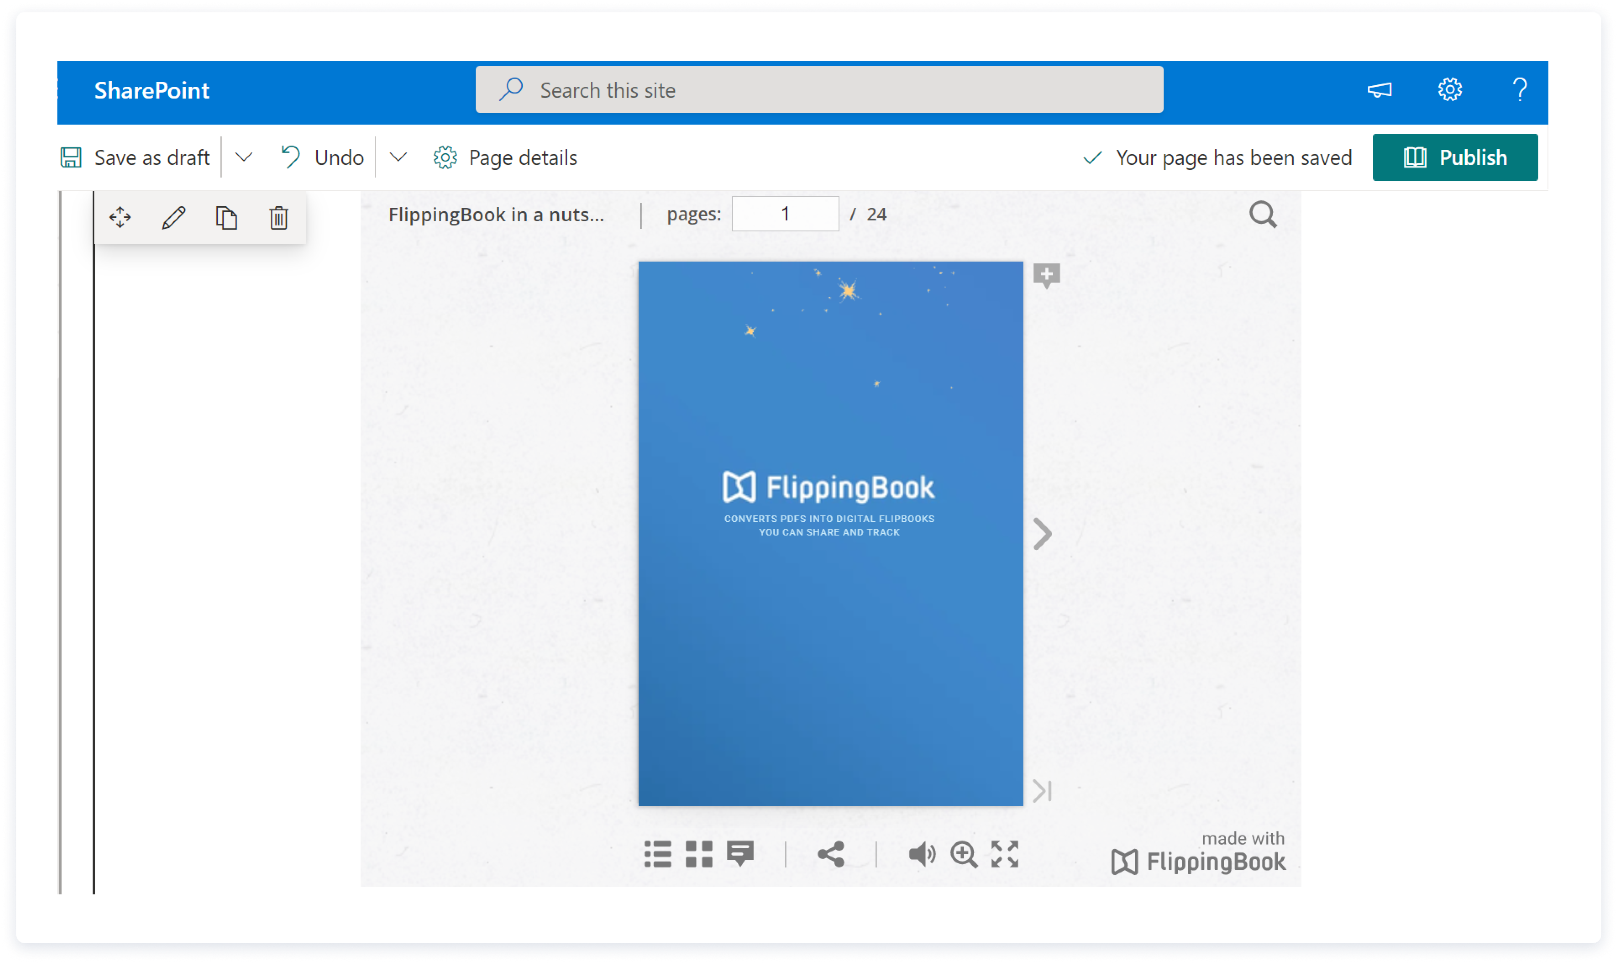Mute flipbook sound via the speaker icon
This screenshot has width=1617, height=963.
(922, 854)
